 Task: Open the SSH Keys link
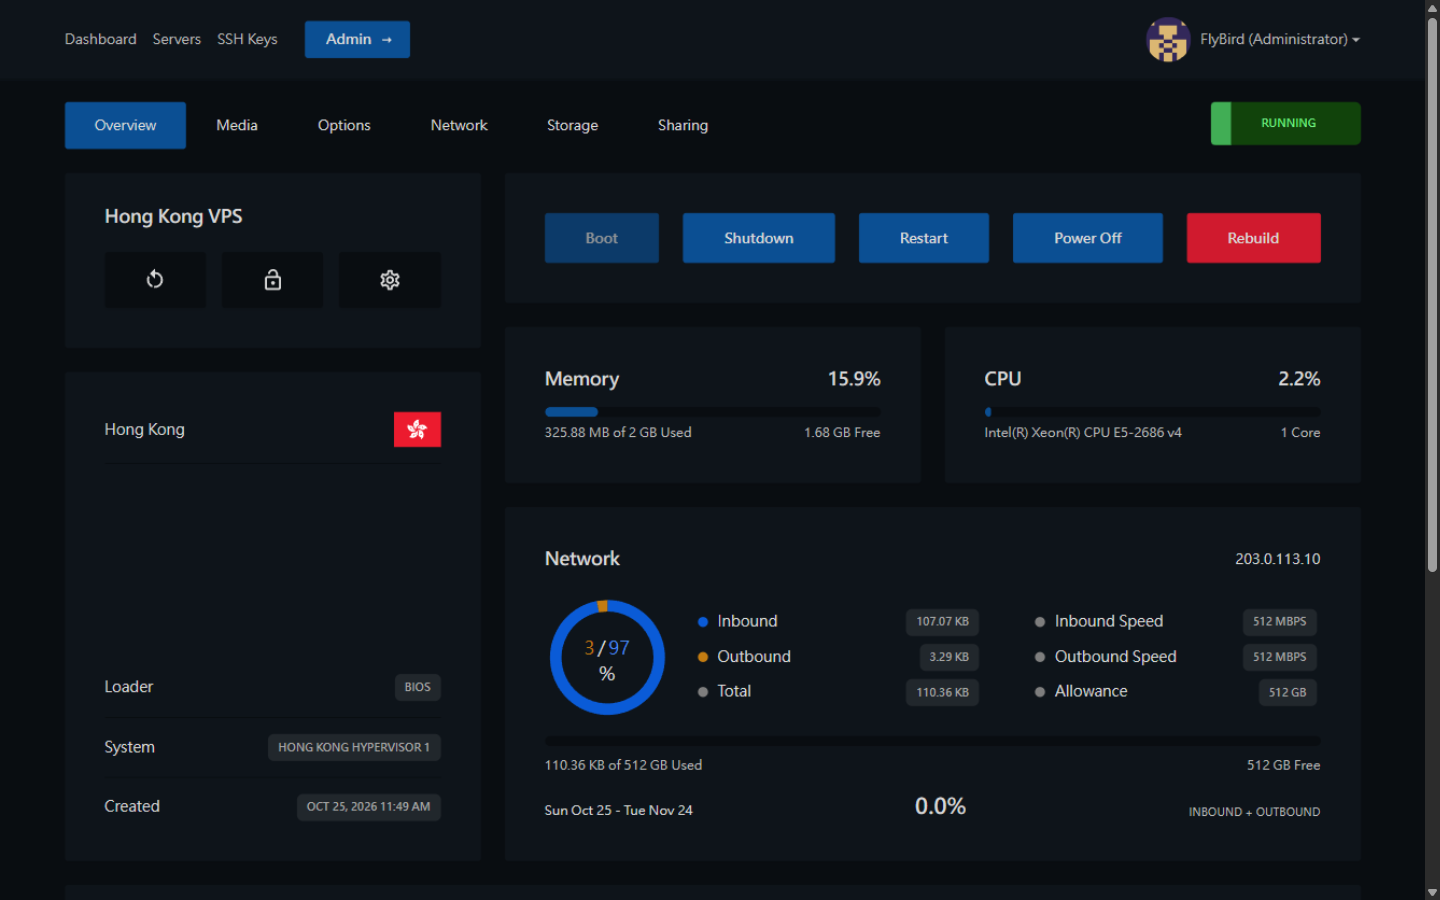pyautogui.click(x=247, y=39)
